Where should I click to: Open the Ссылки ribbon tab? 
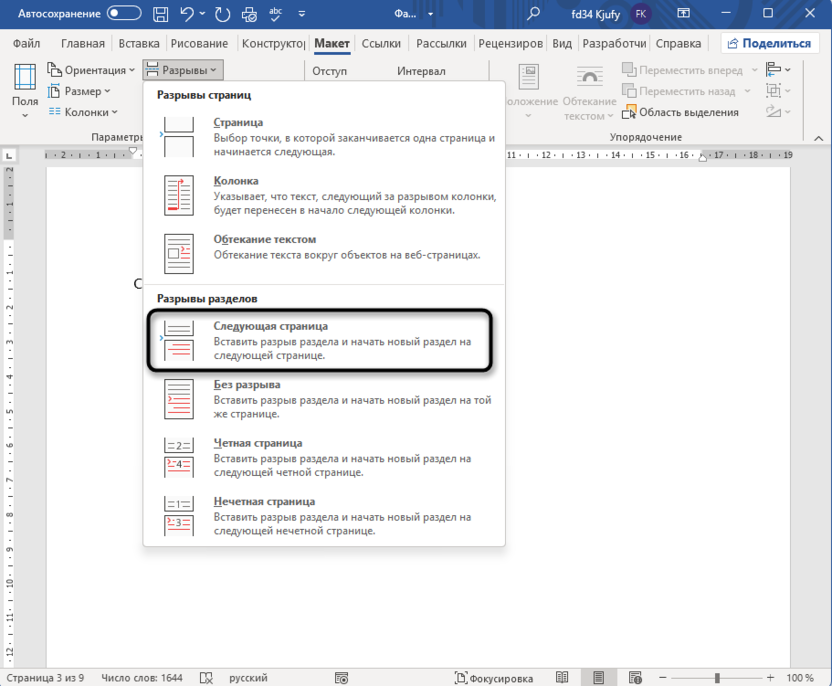381,44
